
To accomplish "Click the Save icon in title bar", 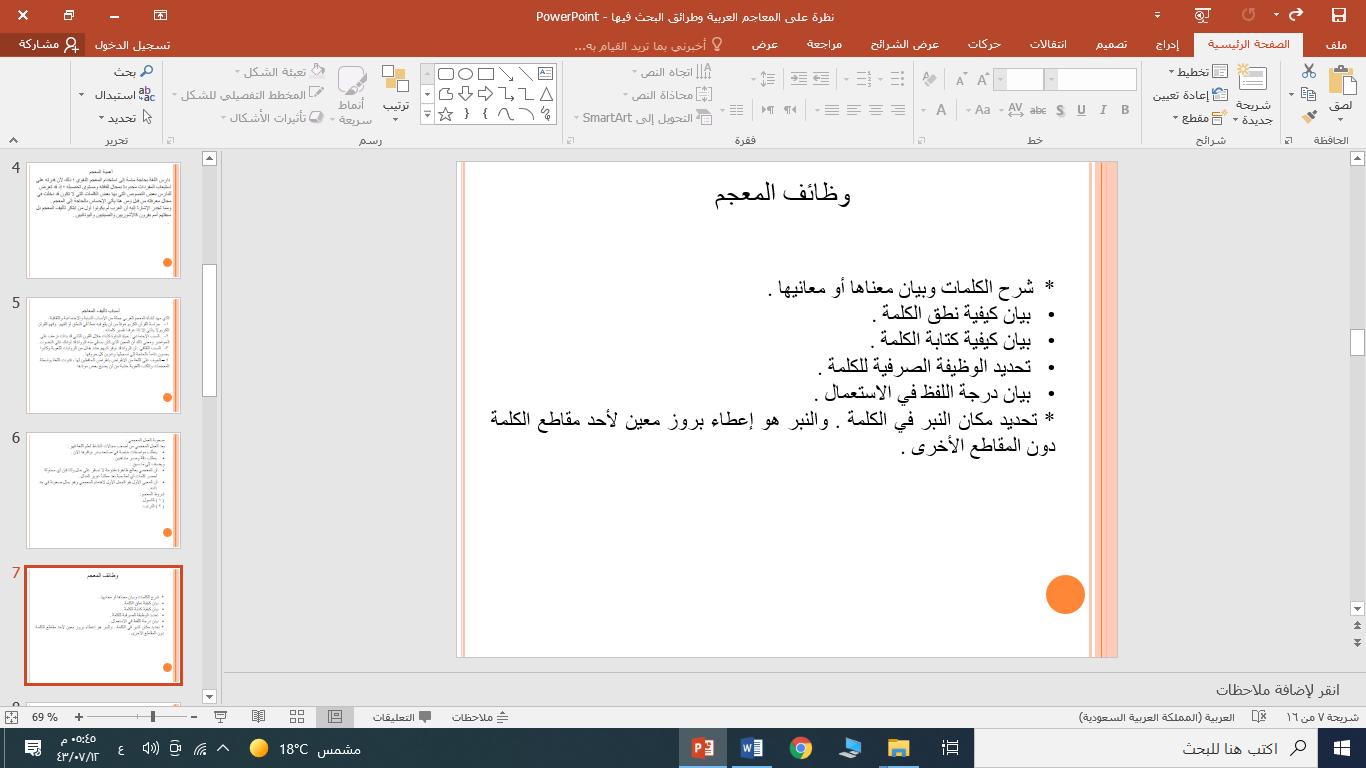I will coord(1338,15).
